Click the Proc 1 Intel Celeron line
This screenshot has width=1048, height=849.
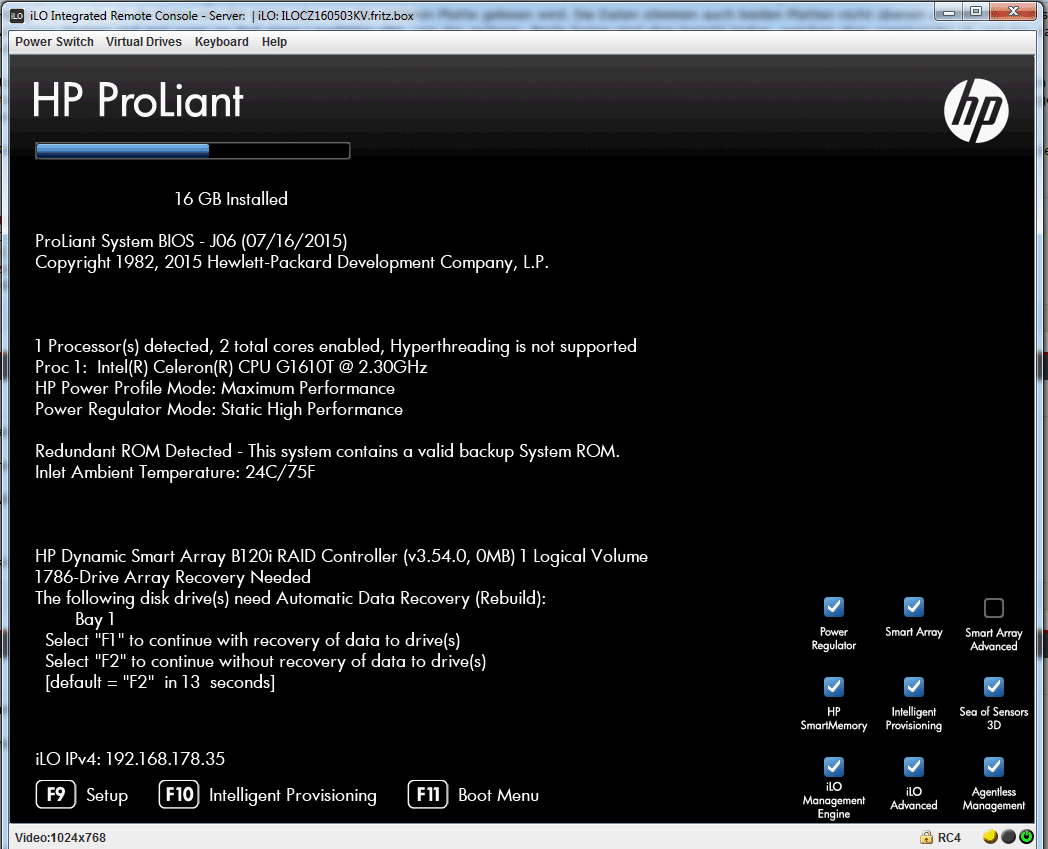pos(231,367)
